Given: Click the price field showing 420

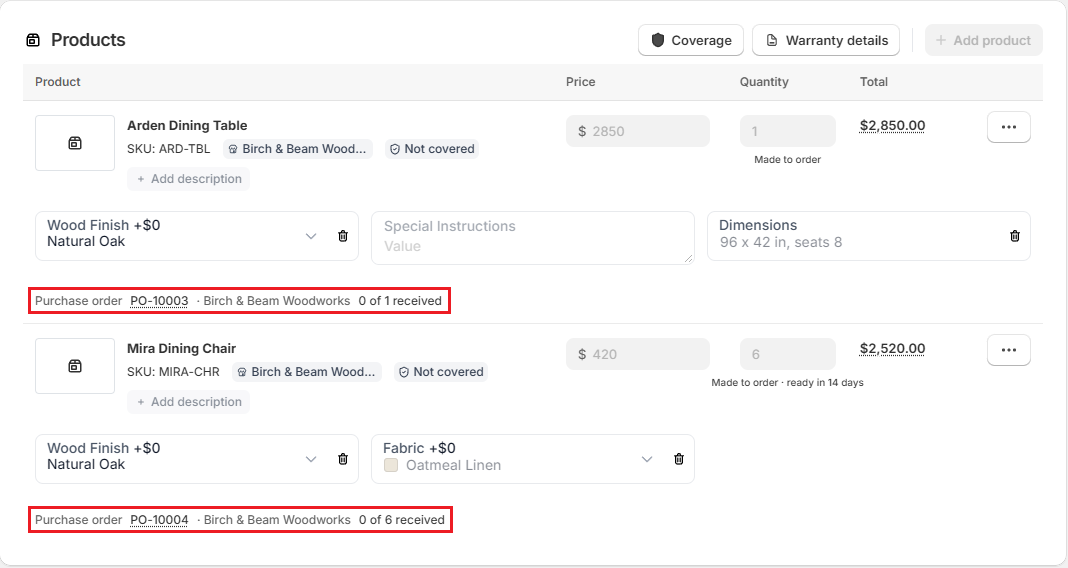Looking at the screenshot, I should (x=638, y=355).
